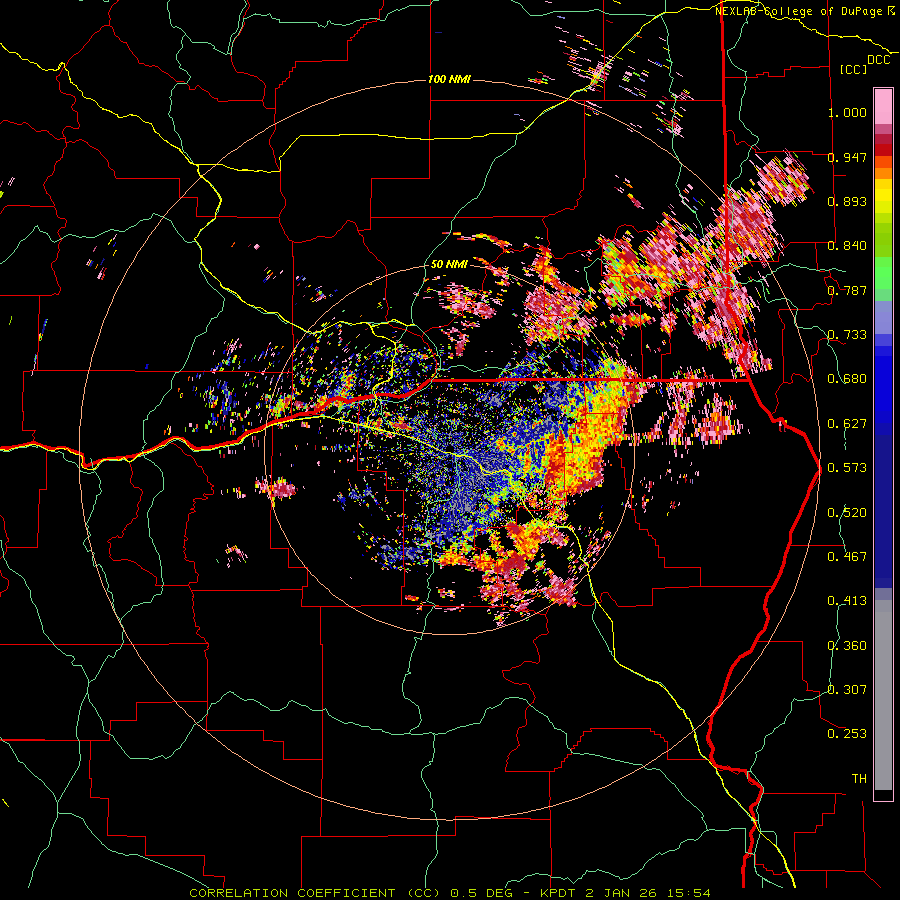This screenshot has height=900, width=900.
Task: Click the NEXLAB-College of DuPage watermark text
Action: 799,11
